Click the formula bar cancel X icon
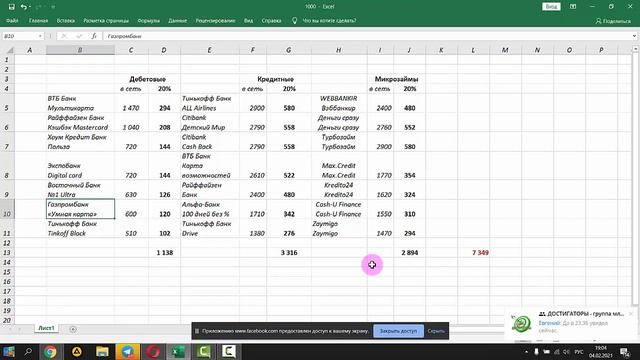 (x=64, y=36)
